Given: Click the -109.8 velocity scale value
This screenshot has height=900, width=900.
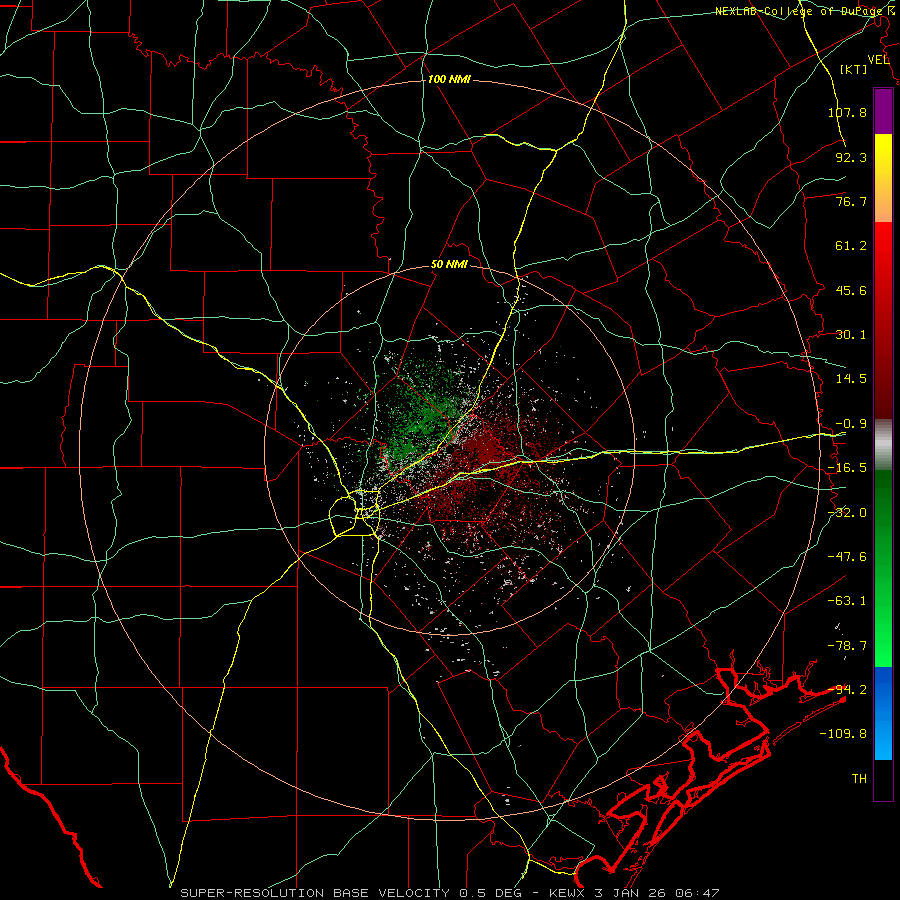Looking at the screenshot, I should (x=843, y=734).
